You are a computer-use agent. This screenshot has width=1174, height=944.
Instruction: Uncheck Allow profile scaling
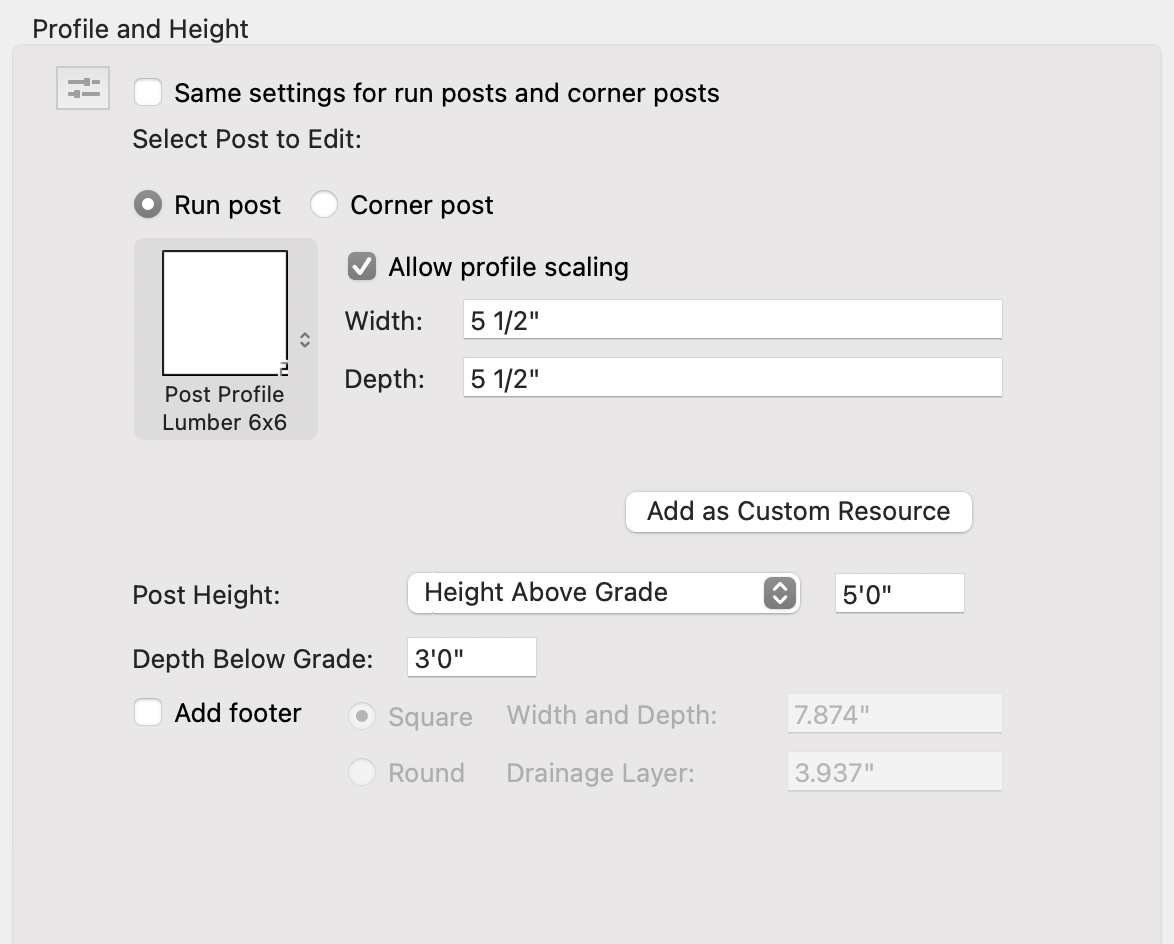pyautogui.click(x=361, y=267)
